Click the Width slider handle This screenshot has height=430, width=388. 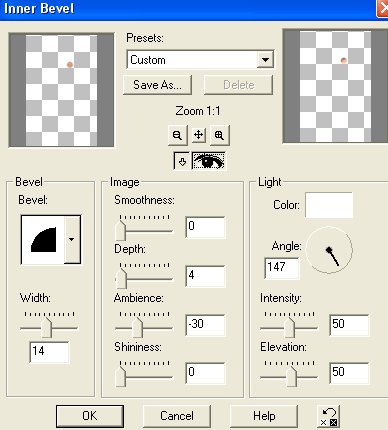tap(47, 327)
